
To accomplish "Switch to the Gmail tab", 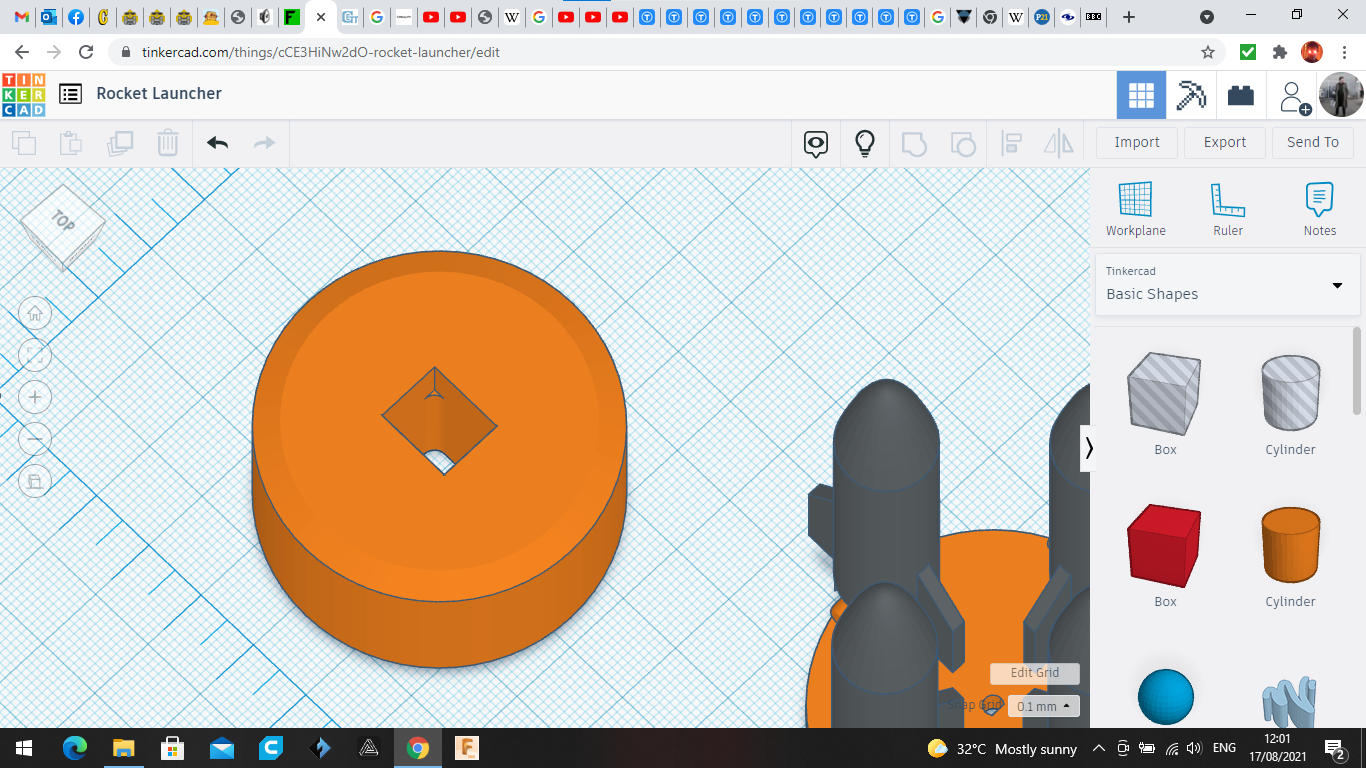I will pos(22,17).
